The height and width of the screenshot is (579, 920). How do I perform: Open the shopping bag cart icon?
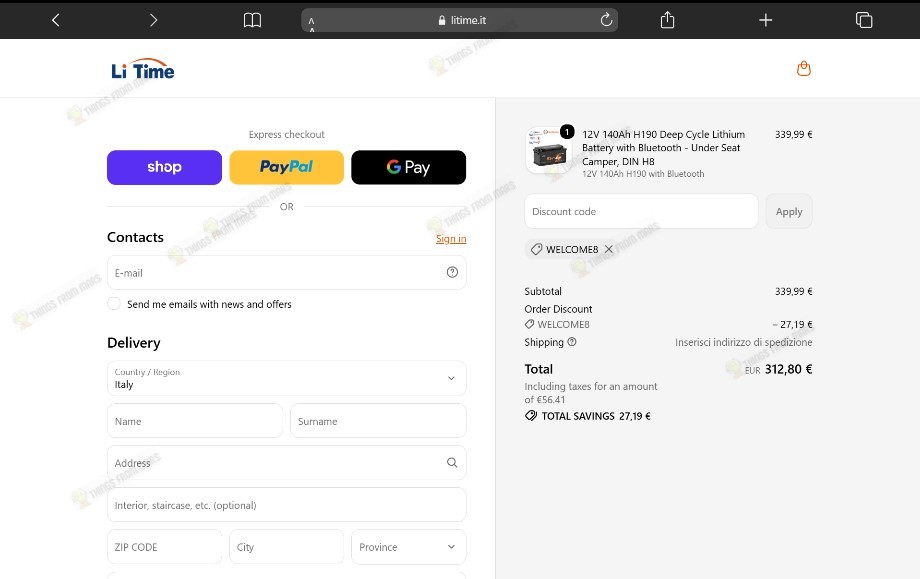click(803, 69)
